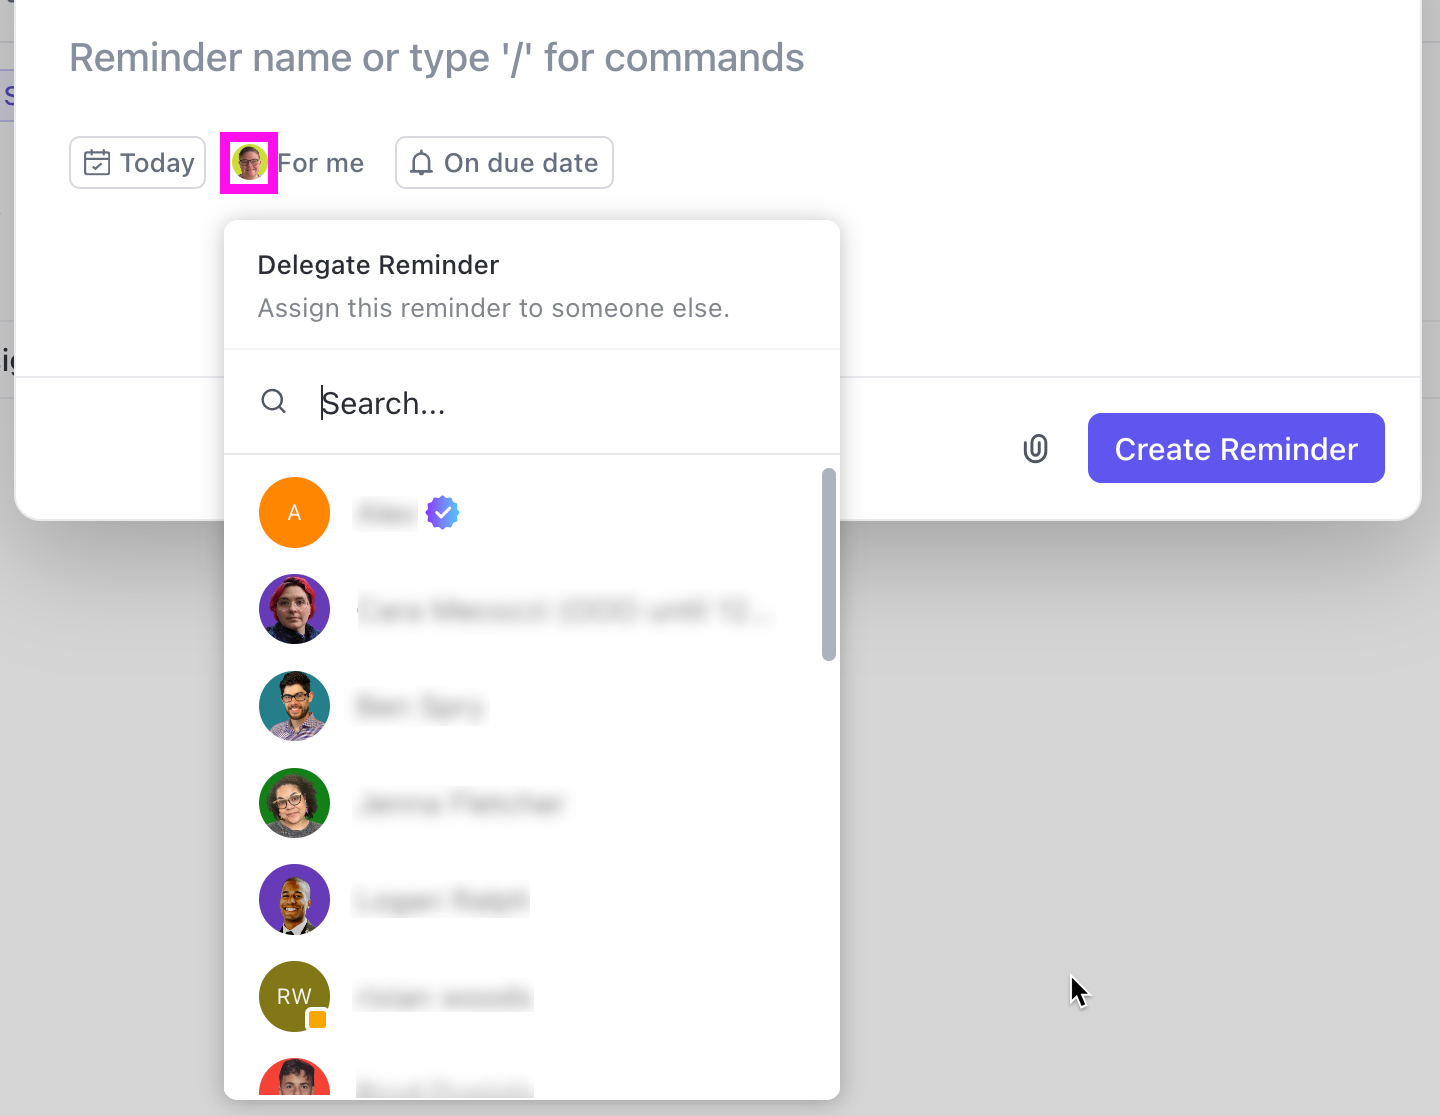Pick the partially visible red-background avatar
The image size is (1440, 1116).
click(294, 1078)
